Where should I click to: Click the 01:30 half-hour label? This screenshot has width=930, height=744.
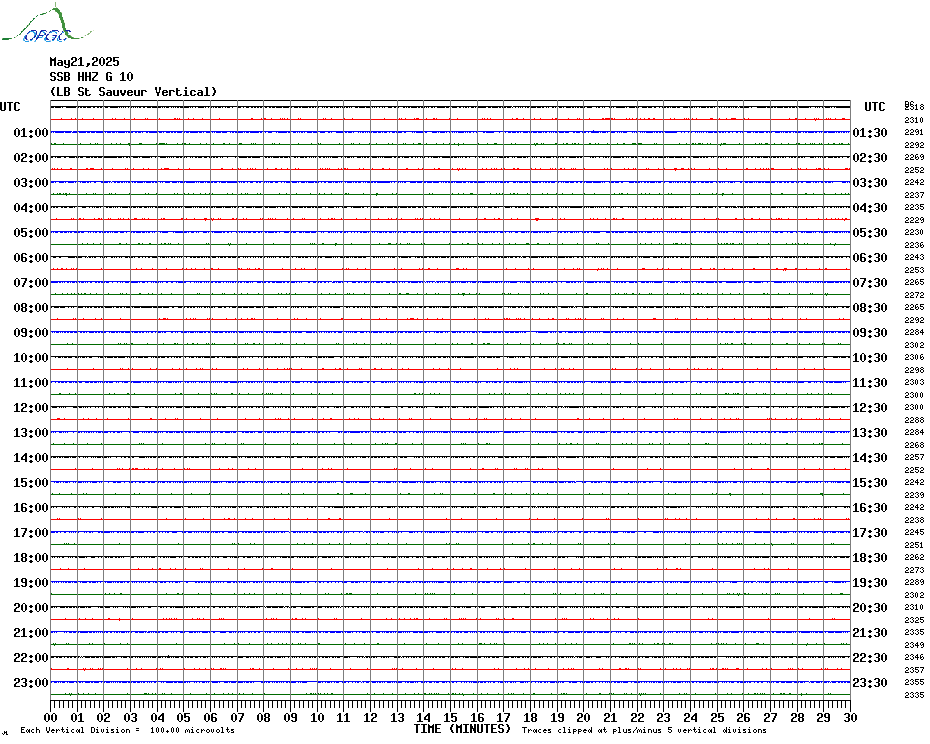click(870, 132)
